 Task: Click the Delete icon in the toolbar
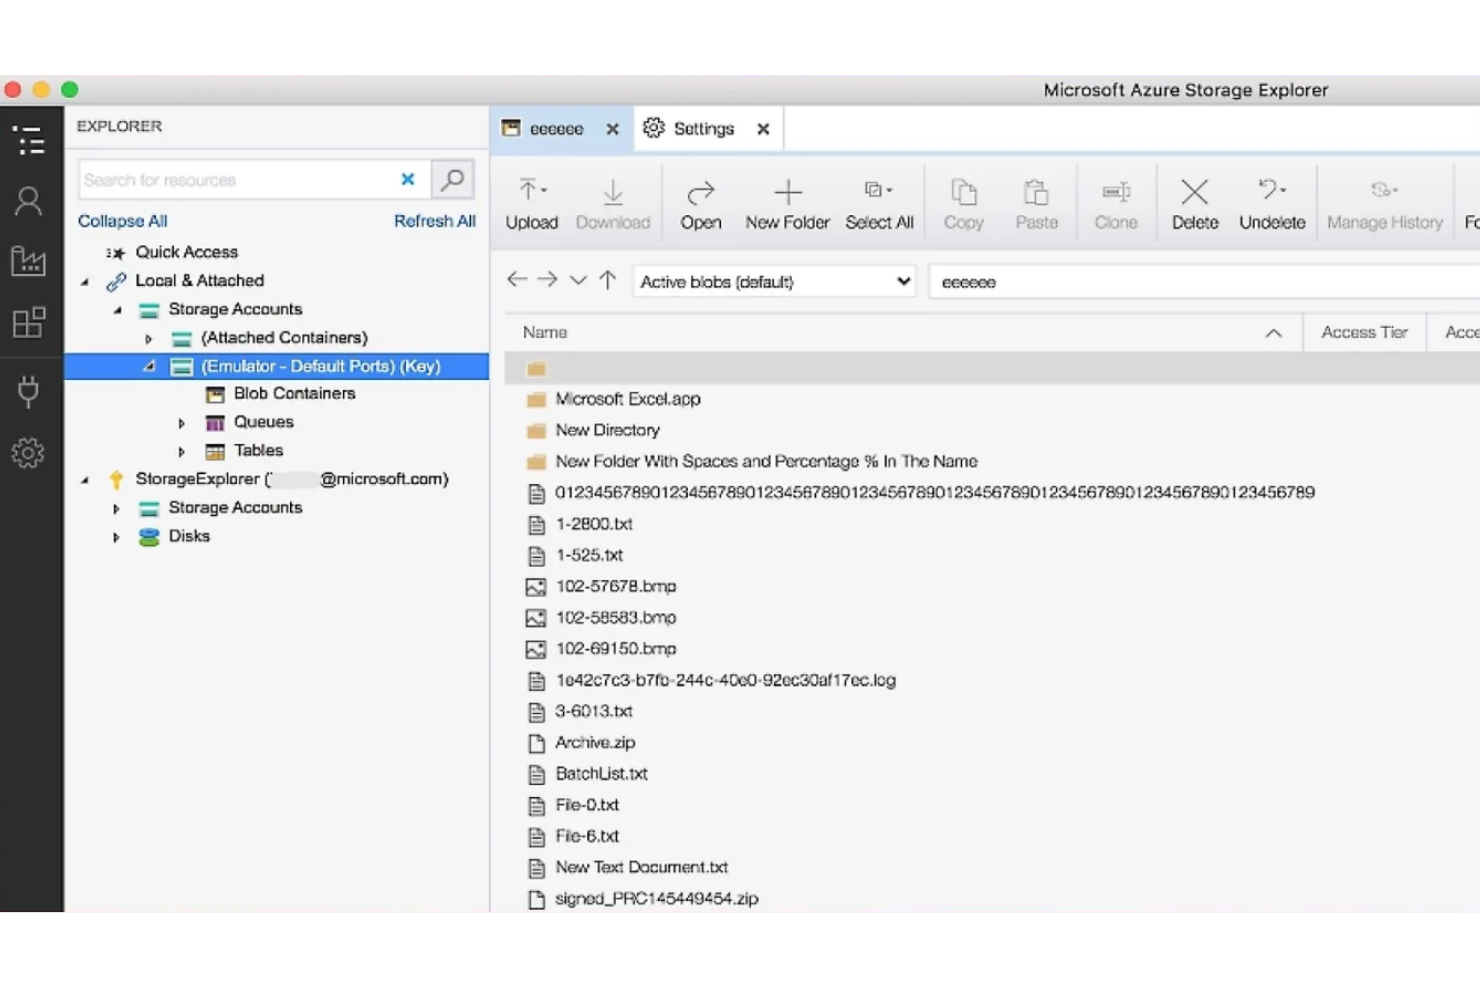pos(1193,201)
